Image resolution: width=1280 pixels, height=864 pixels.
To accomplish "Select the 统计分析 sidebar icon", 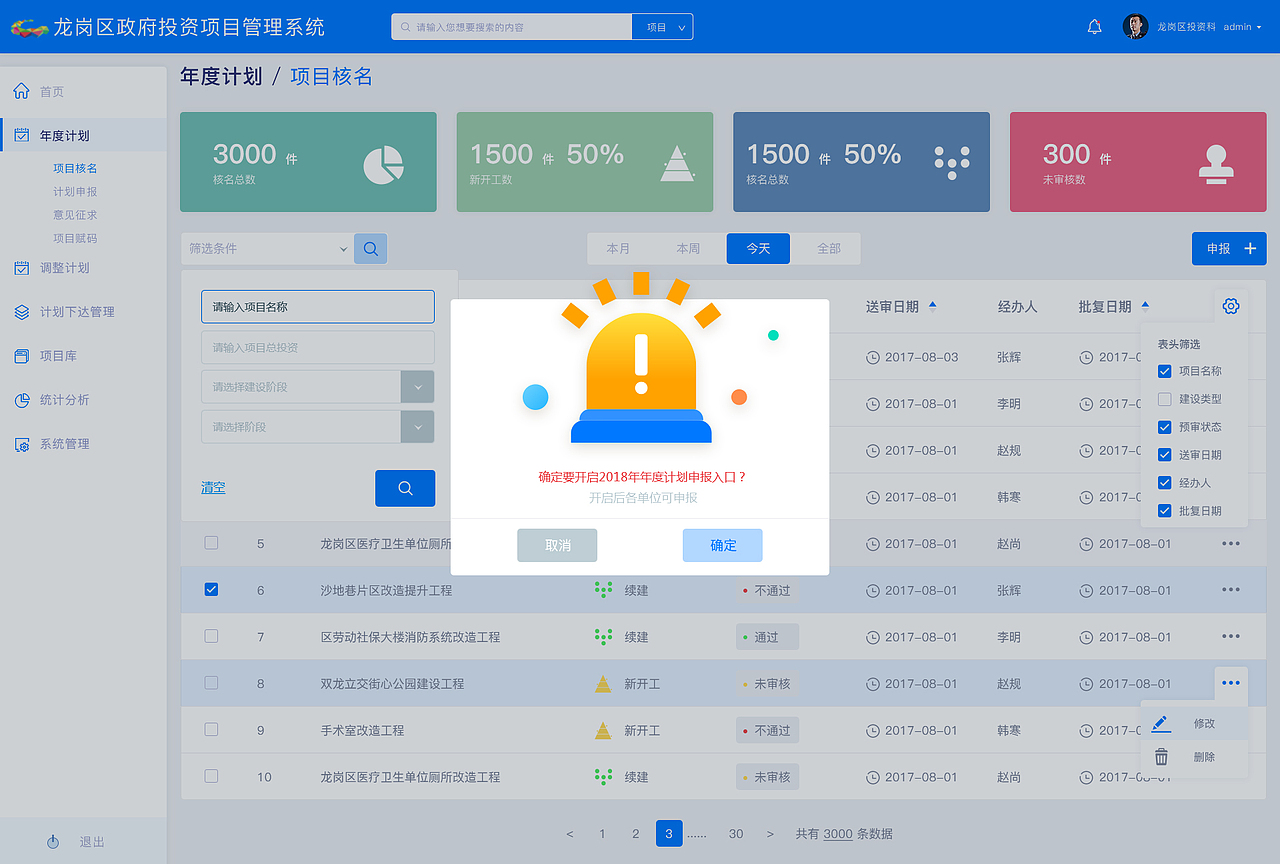I will pos(22,400).
